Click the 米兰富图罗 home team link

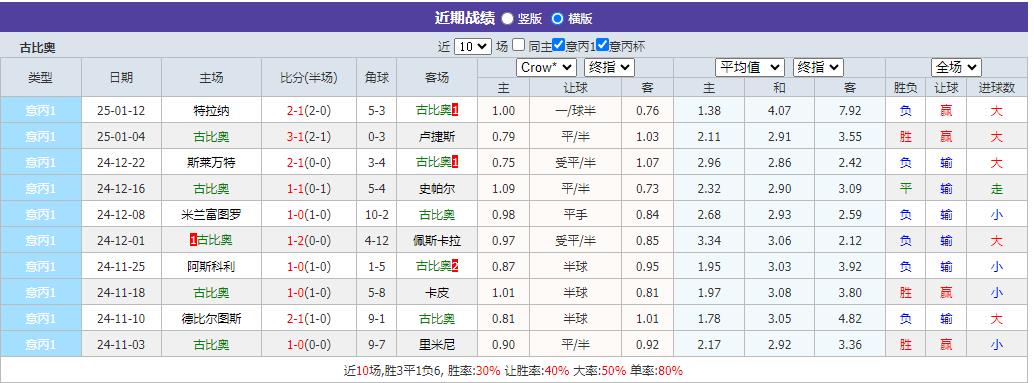click(211, 215)
